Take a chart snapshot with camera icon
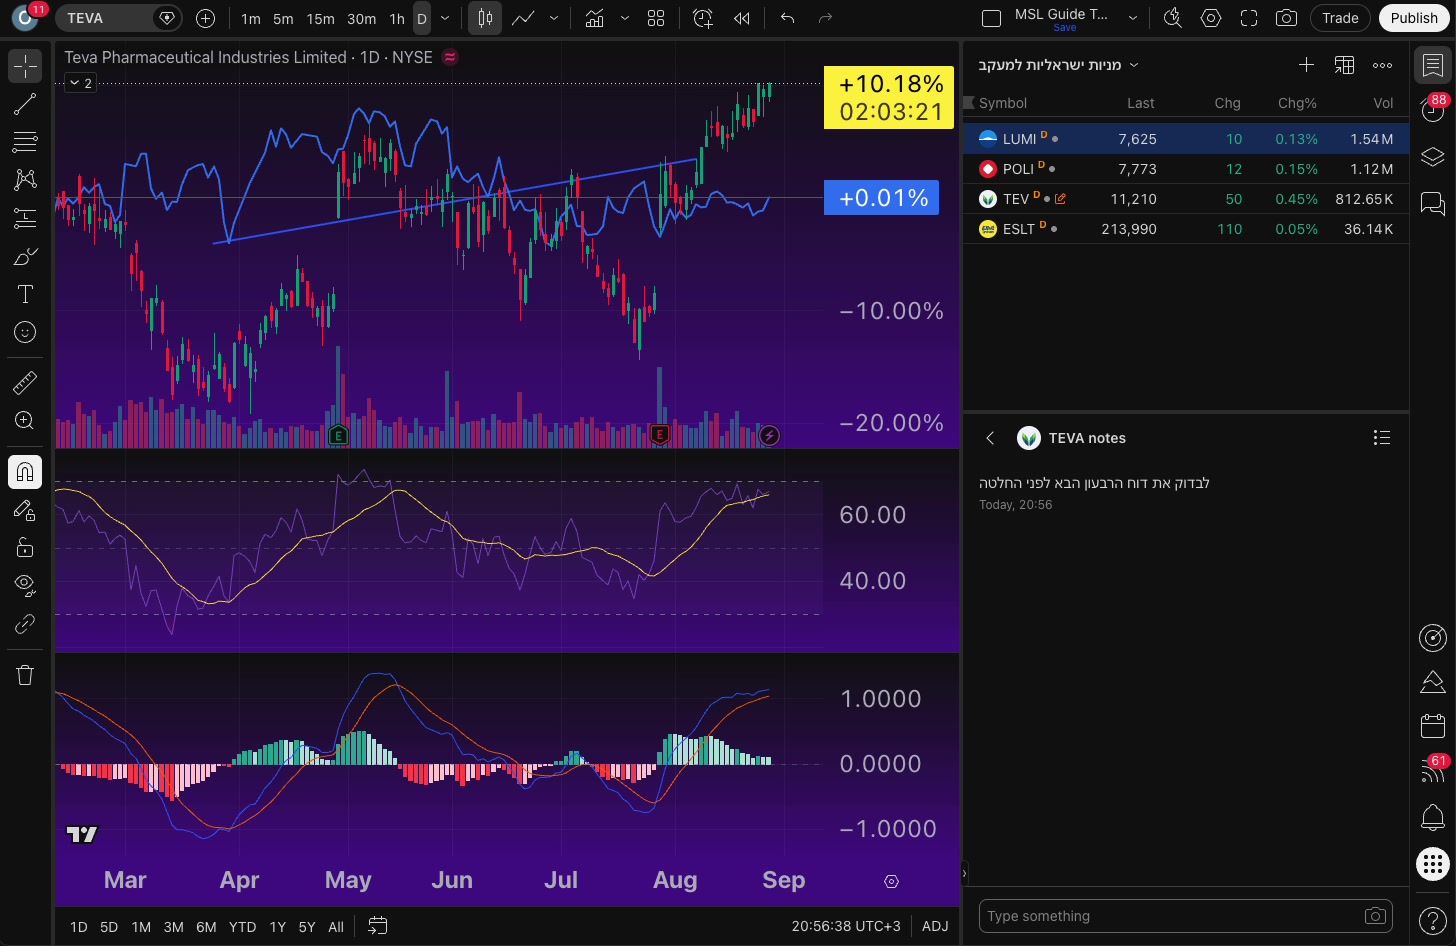The width and height of the screenshot is (1456, 946). click(1287, 18)
